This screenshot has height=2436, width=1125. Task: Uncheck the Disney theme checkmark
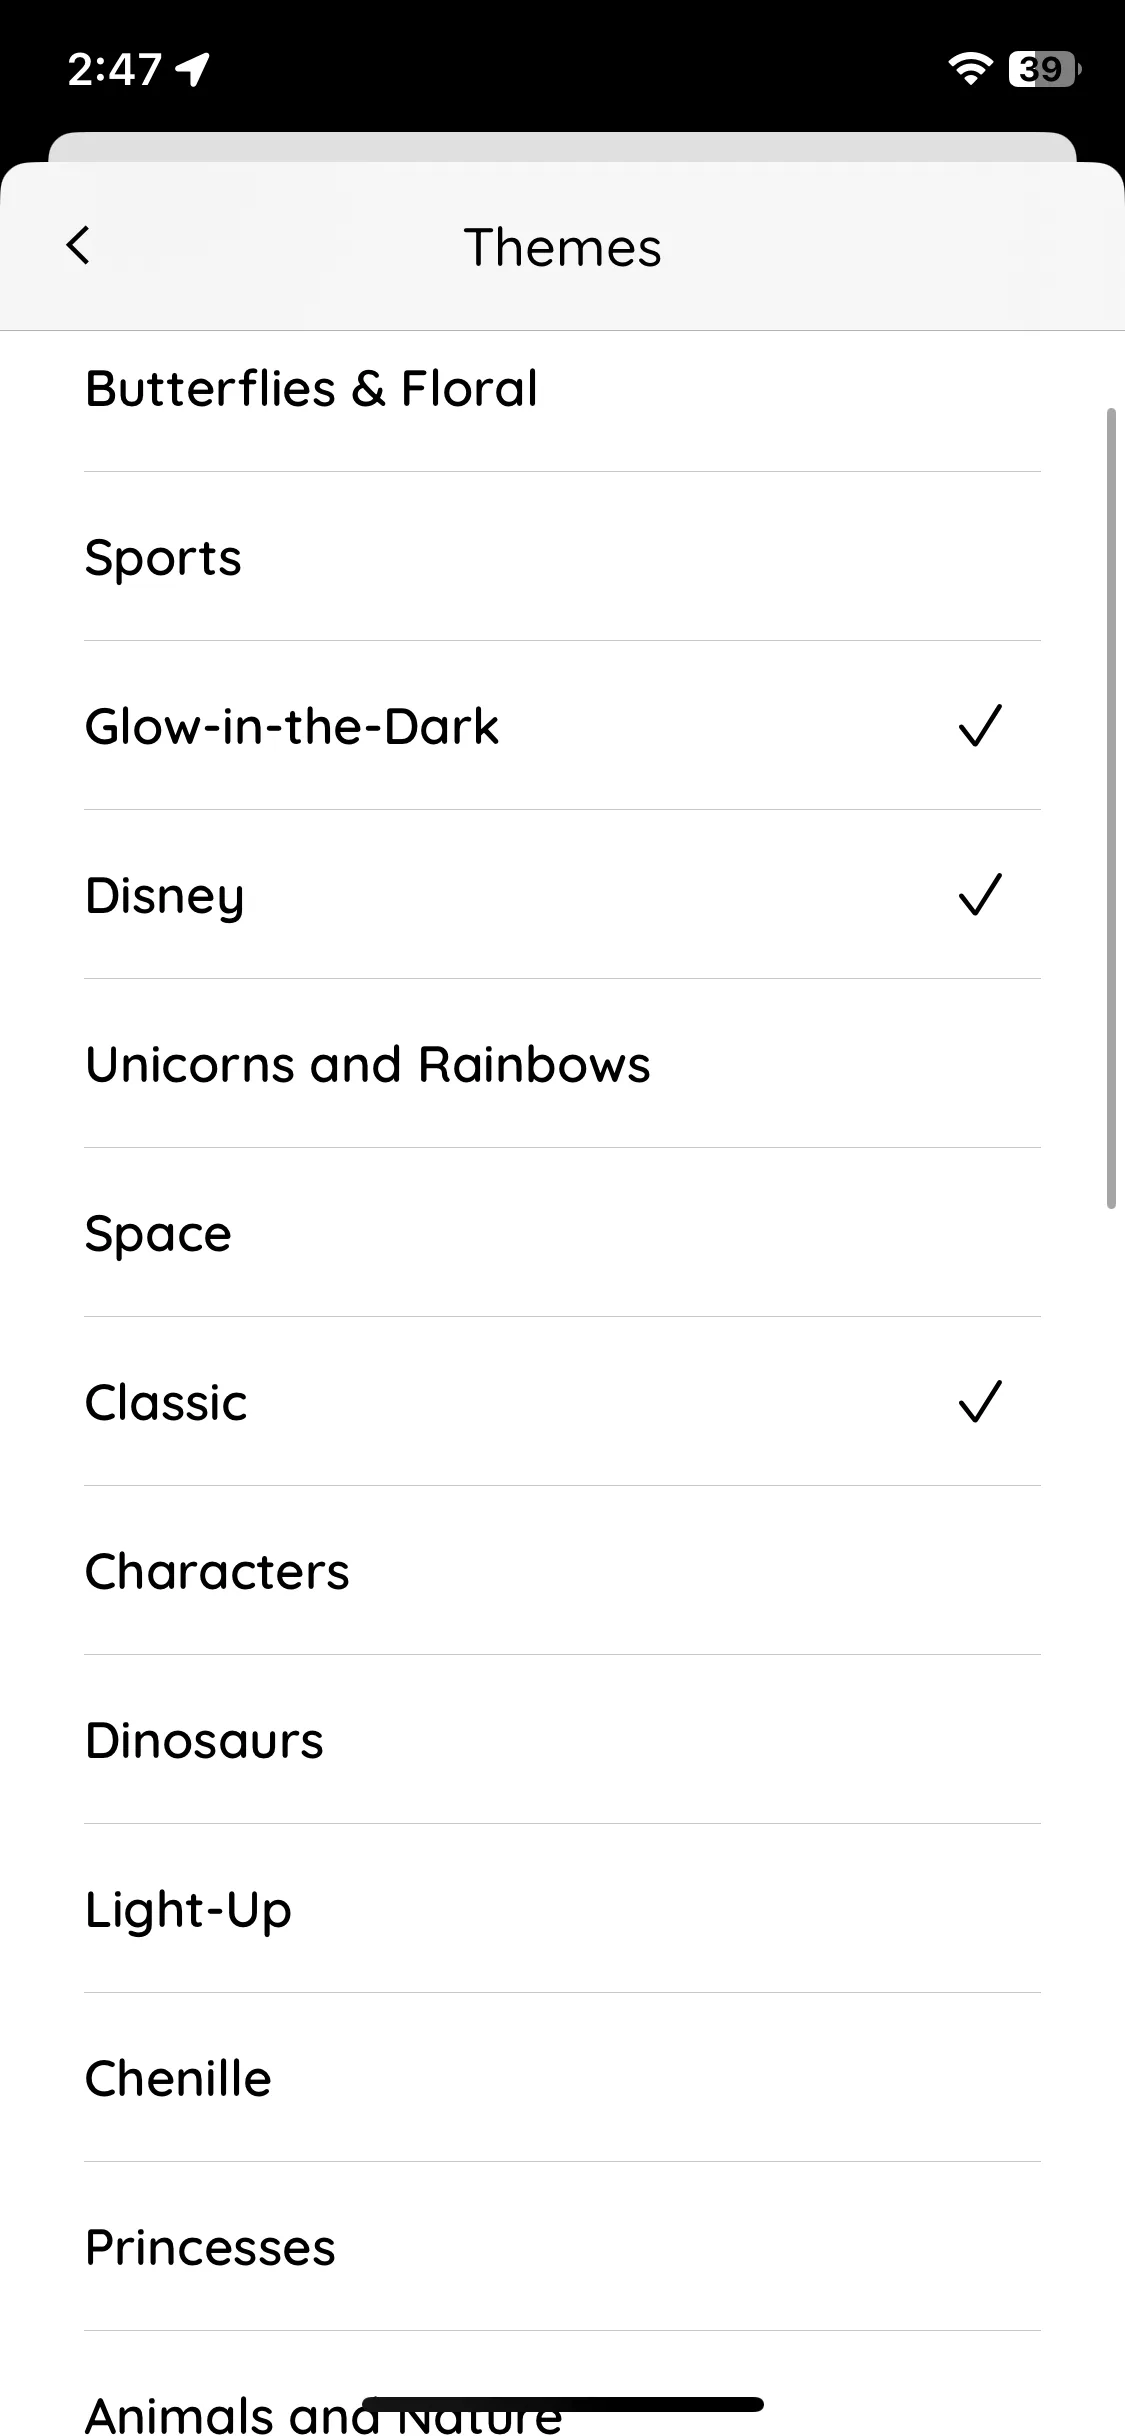pyautogui.click(x=980, y=895)
